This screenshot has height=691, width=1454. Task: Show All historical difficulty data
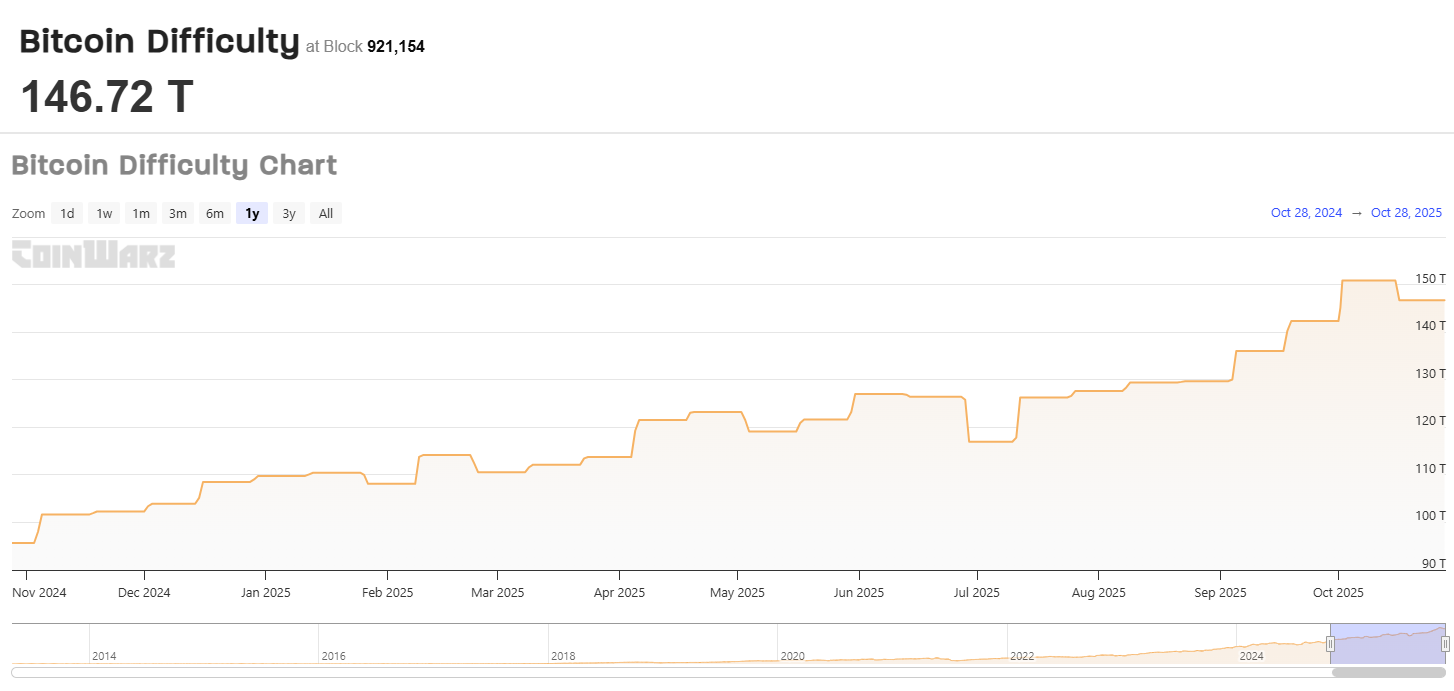point(325,213)
